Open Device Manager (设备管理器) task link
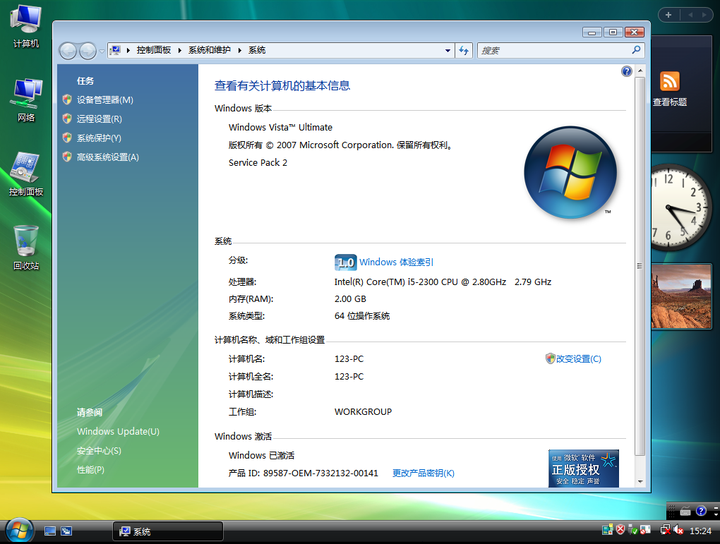 coord(105,100)
